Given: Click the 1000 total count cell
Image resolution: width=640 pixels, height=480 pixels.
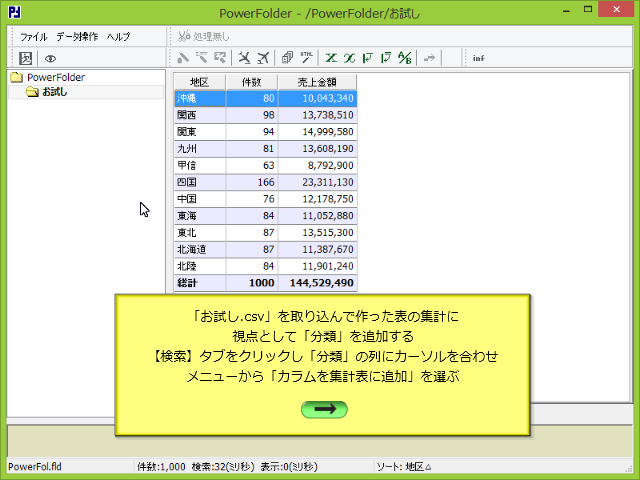Looking at the screenshot, I should pyautogui.click(x=252, y=283).
